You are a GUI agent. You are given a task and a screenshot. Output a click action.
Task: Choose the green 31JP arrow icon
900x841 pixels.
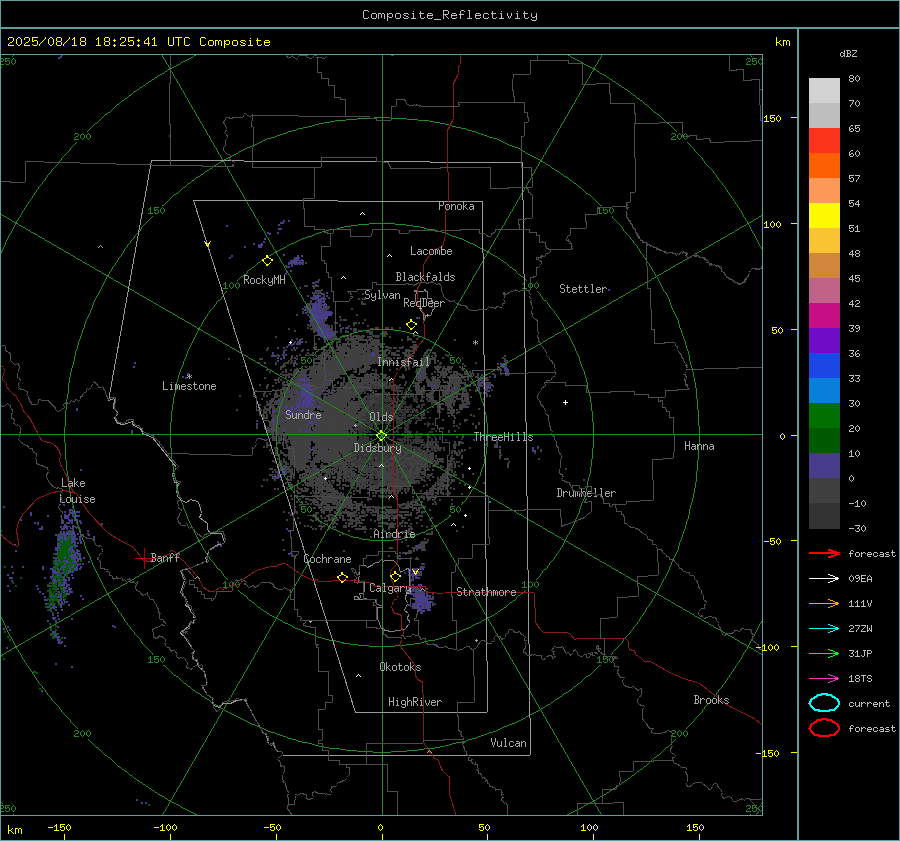824,653
